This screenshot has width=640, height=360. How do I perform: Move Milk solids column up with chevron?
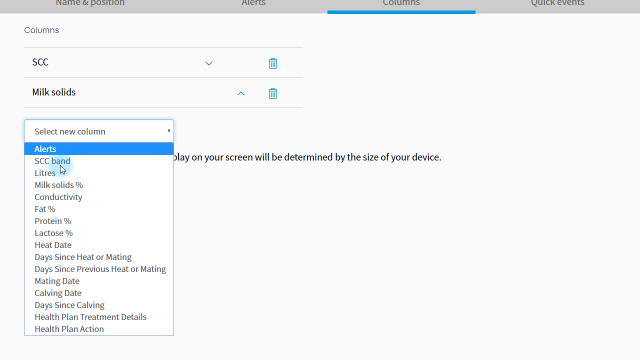(241, 93)
